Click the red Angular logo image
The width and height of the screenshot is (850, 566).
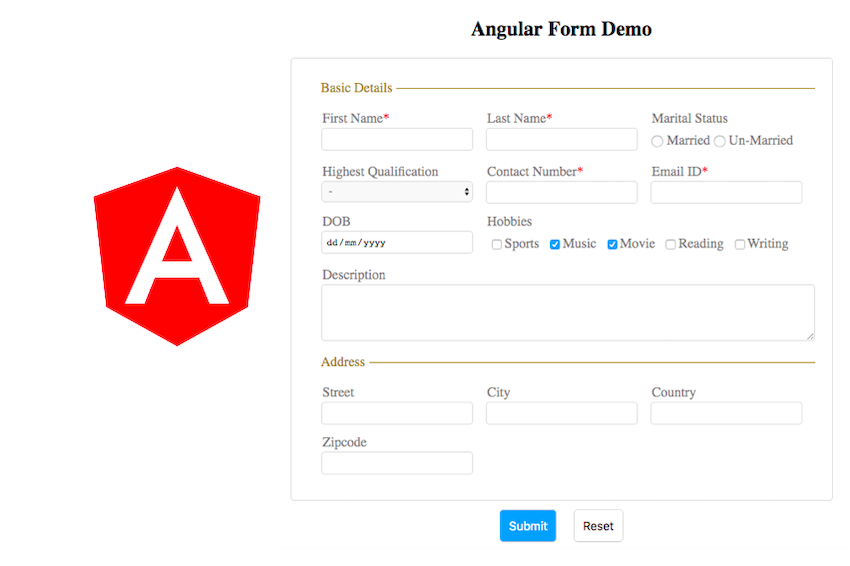177,256
